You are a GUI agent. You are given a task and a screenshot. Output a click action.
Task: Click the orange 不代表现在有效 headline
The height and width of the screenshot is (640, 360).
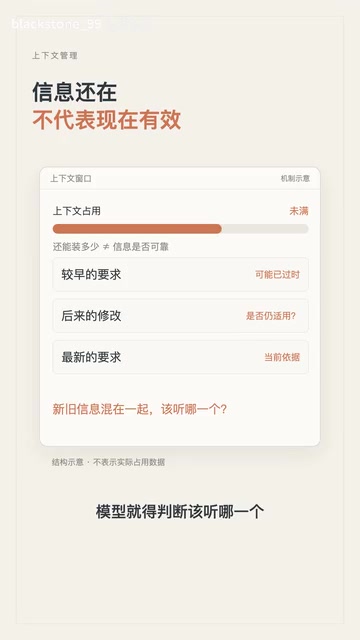point(107,120)
